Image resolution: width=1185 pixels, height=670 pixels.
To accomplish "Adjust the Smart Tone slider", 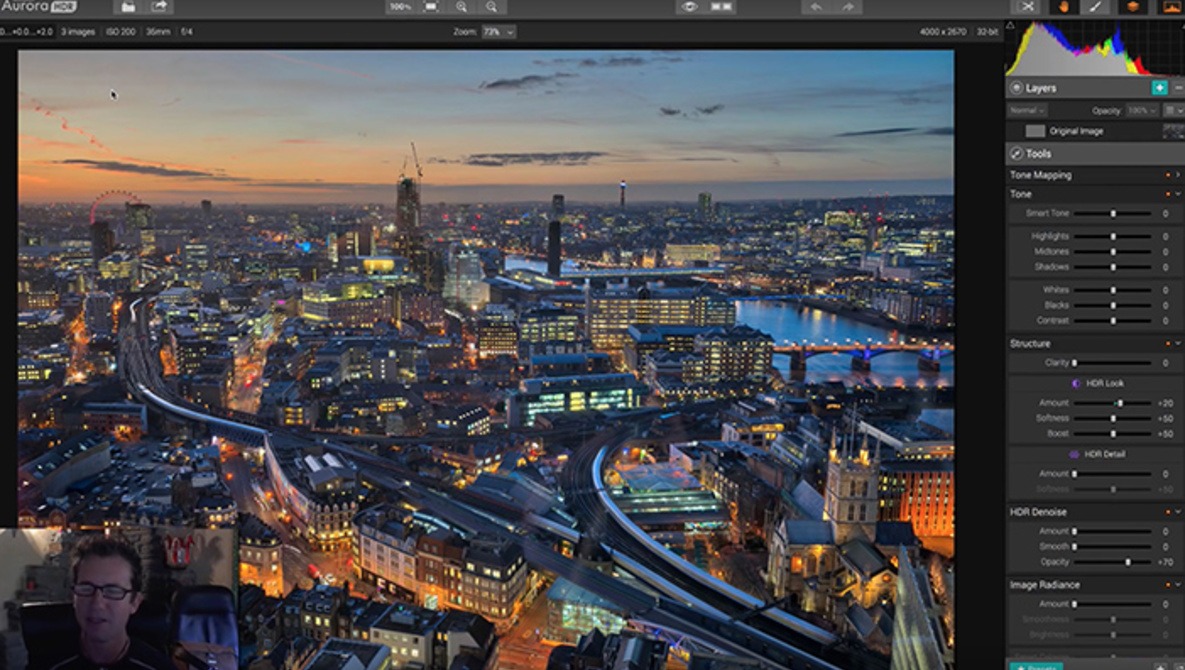I will (1112, 214).
